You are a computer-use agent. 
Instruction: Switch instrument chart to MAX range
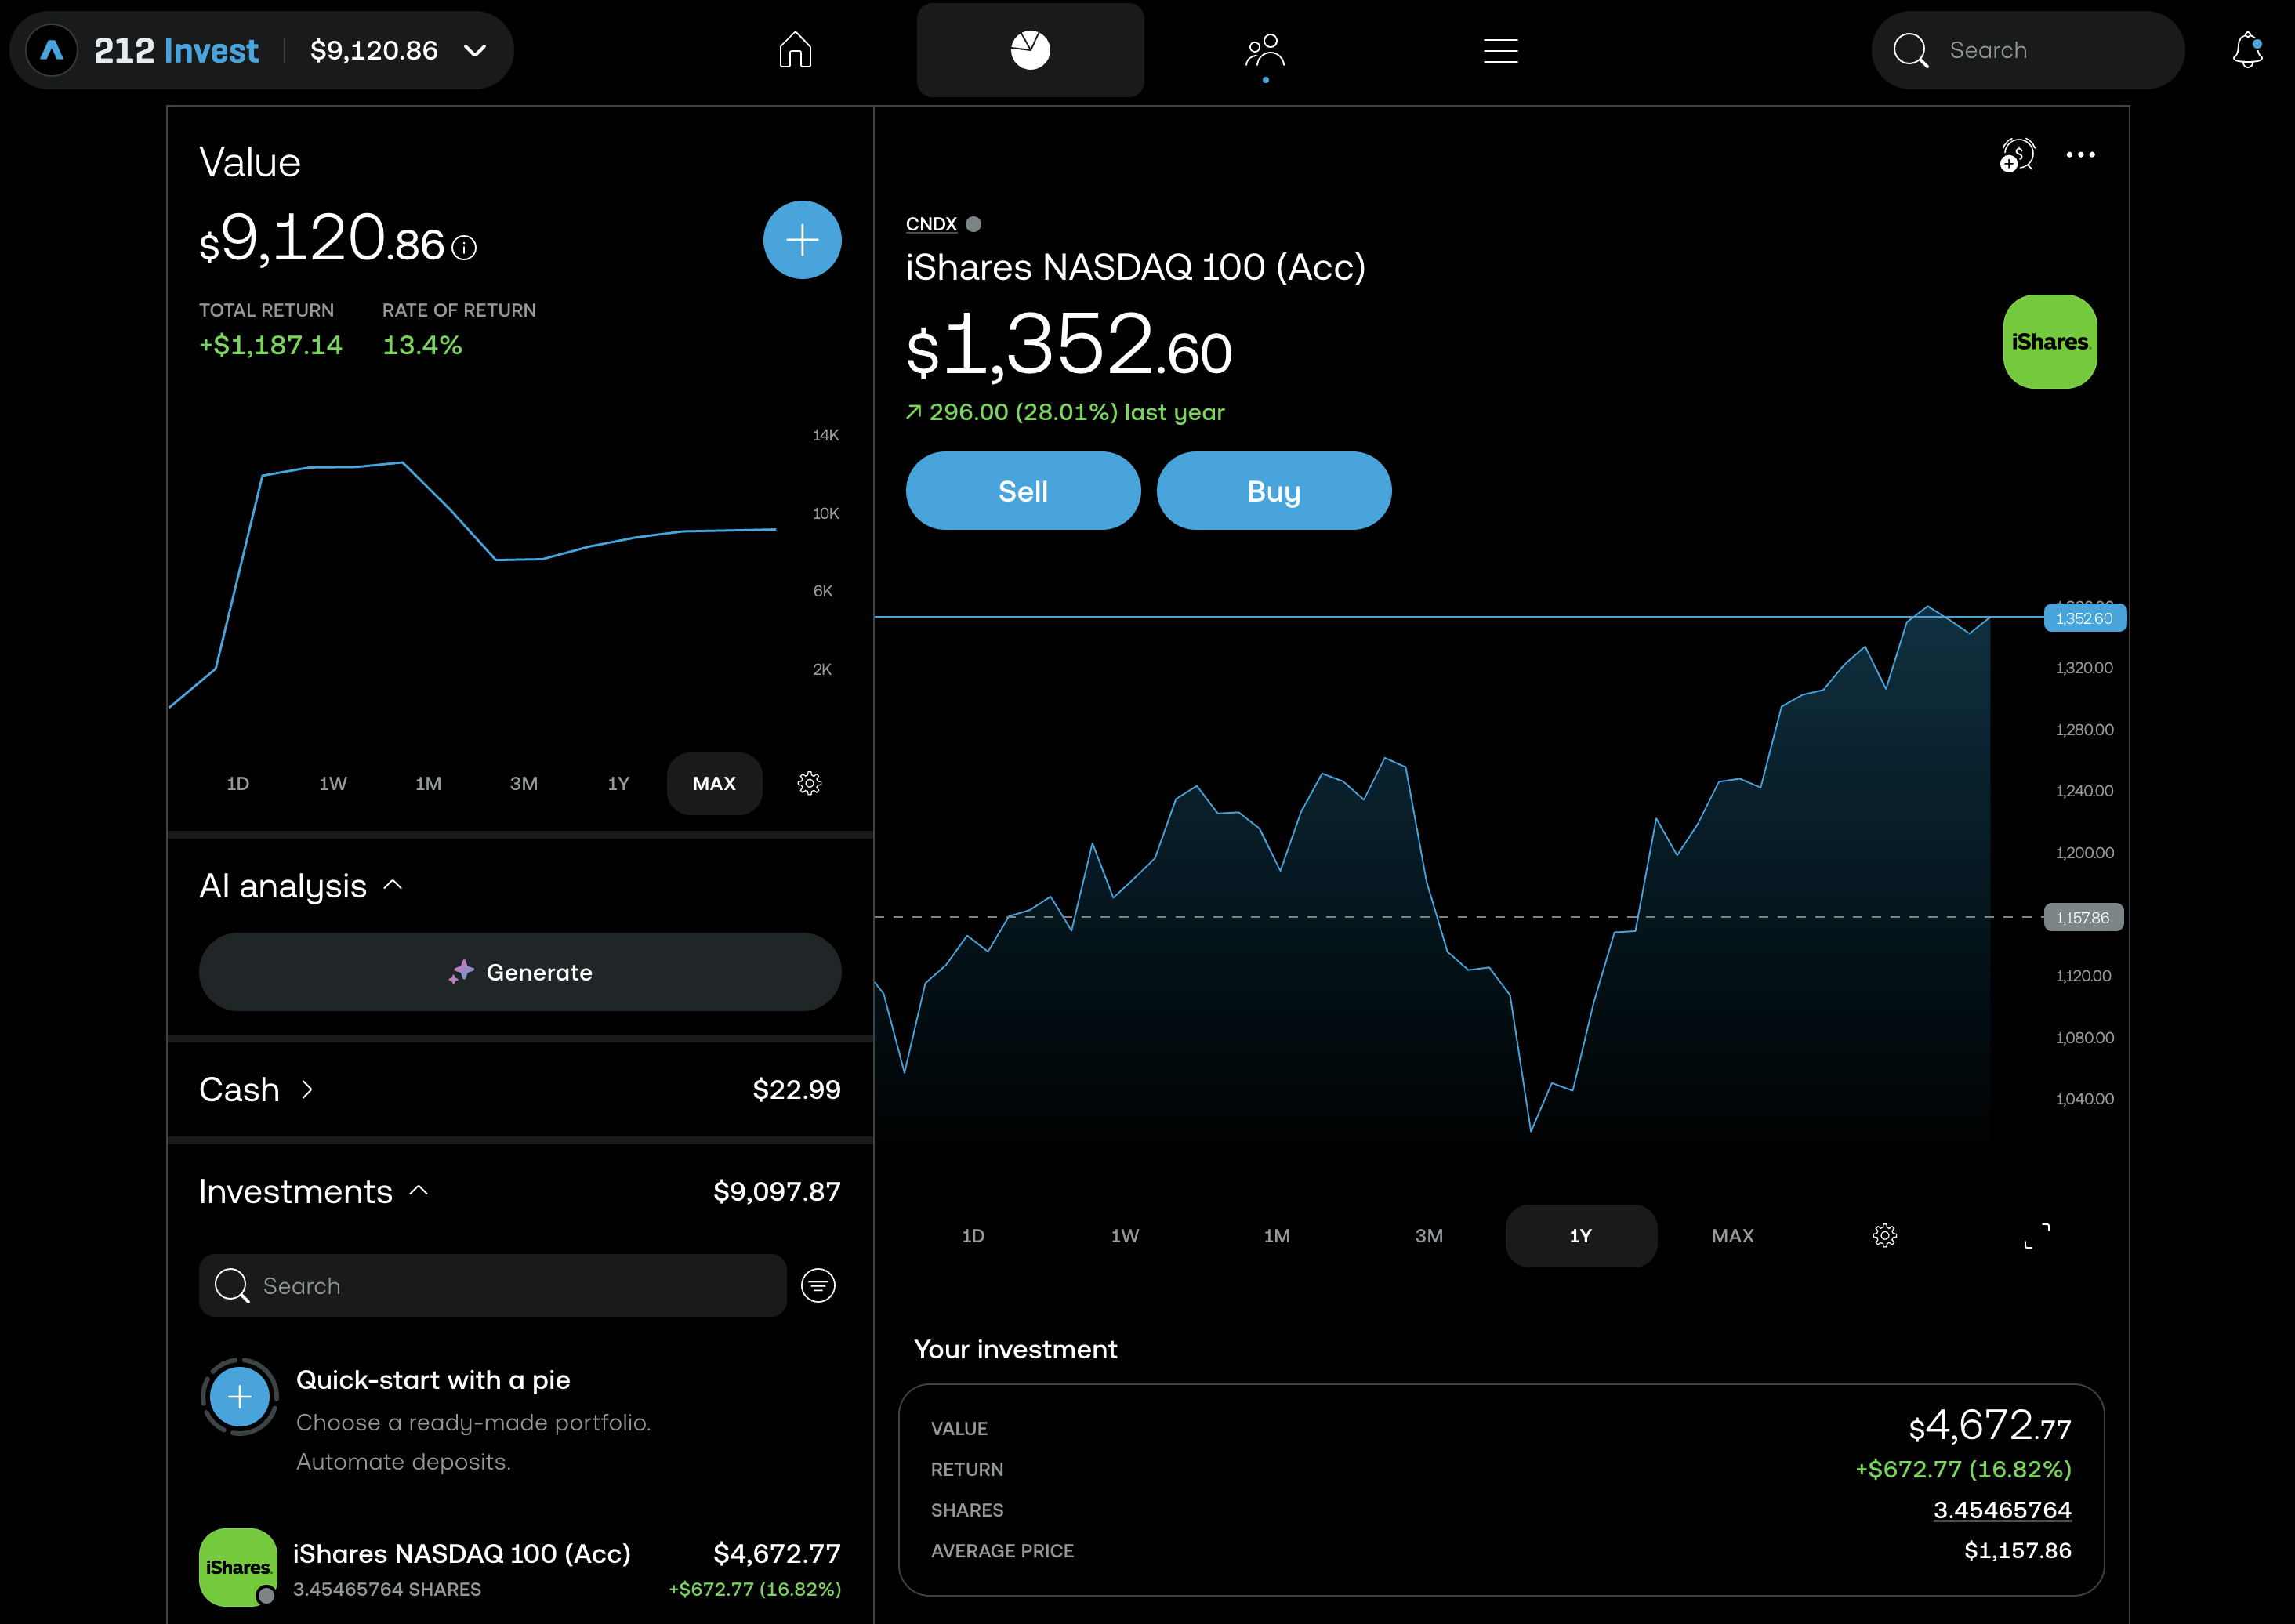[x=1732, y=1235]
